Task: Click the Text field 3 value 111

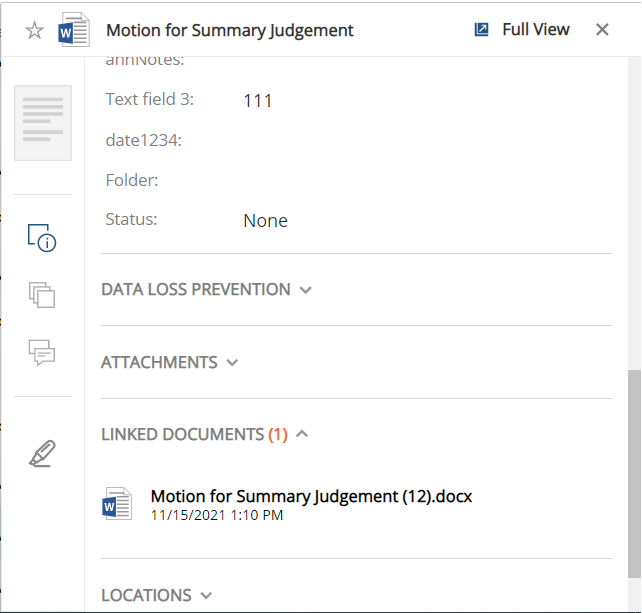Action: pos(258,101)
